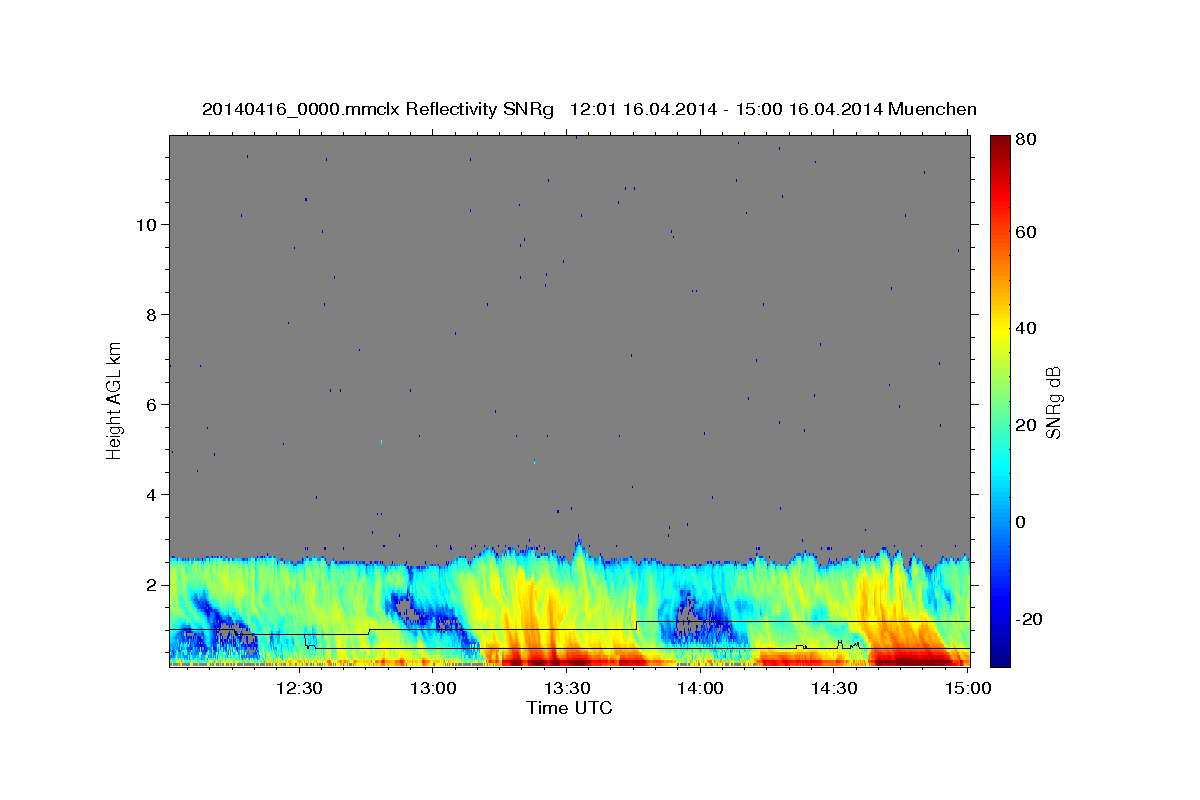Click the colorbar value '40'
The image size is (1200, 800).
pyautogui.click(x=1027, y=328)
